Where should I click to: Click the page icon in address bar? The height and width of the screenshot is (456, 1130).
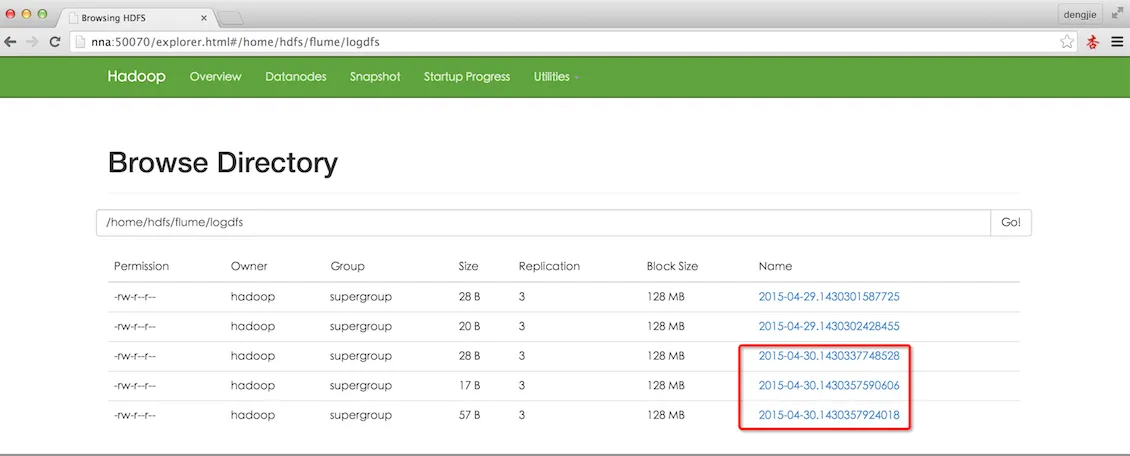pyautogui.click(x=80, y=42)
